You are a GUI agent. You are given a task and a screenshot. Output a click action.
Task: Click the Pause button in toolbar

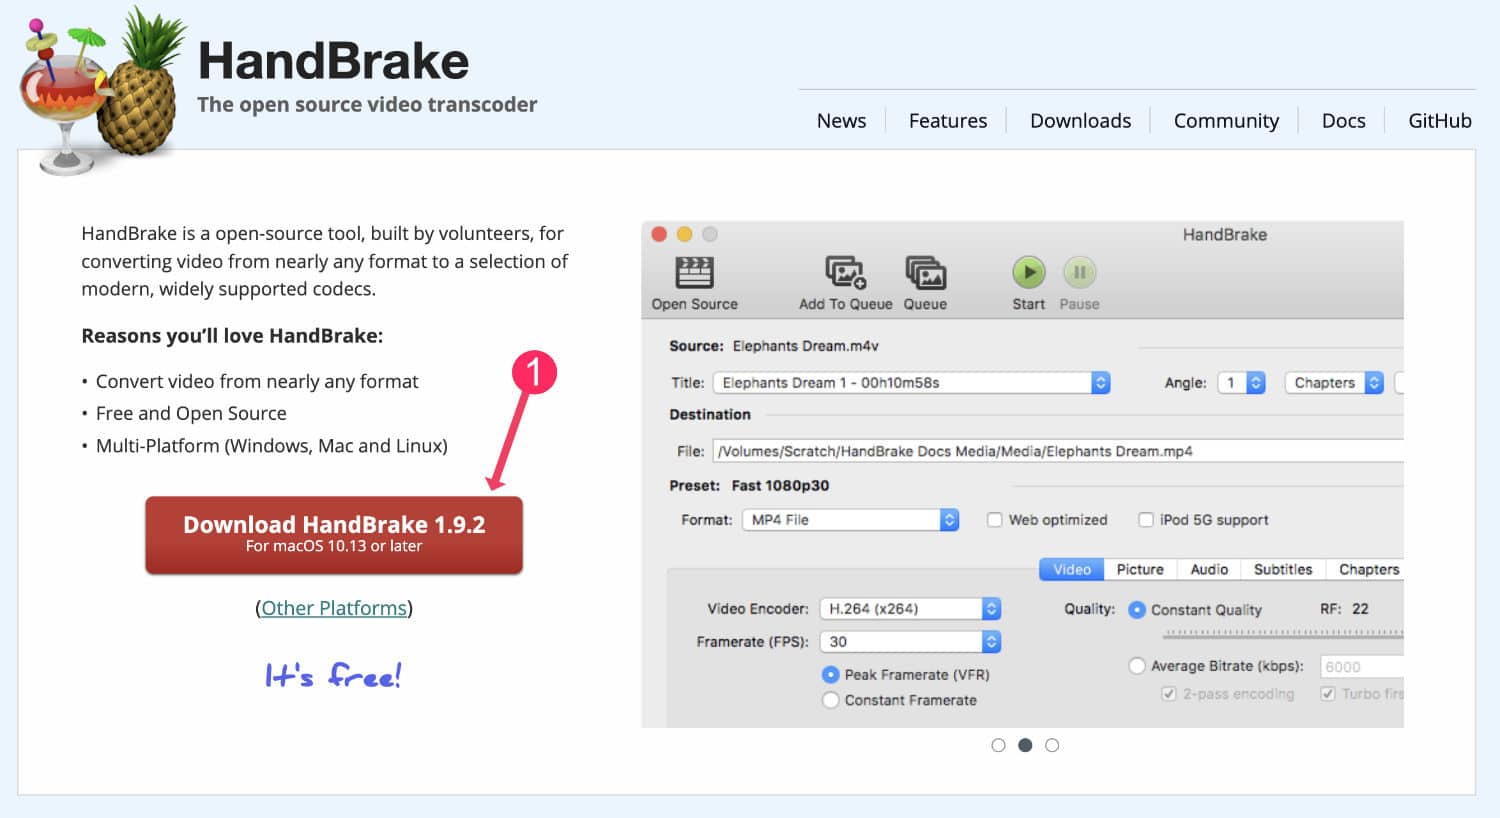(1079, 272)
